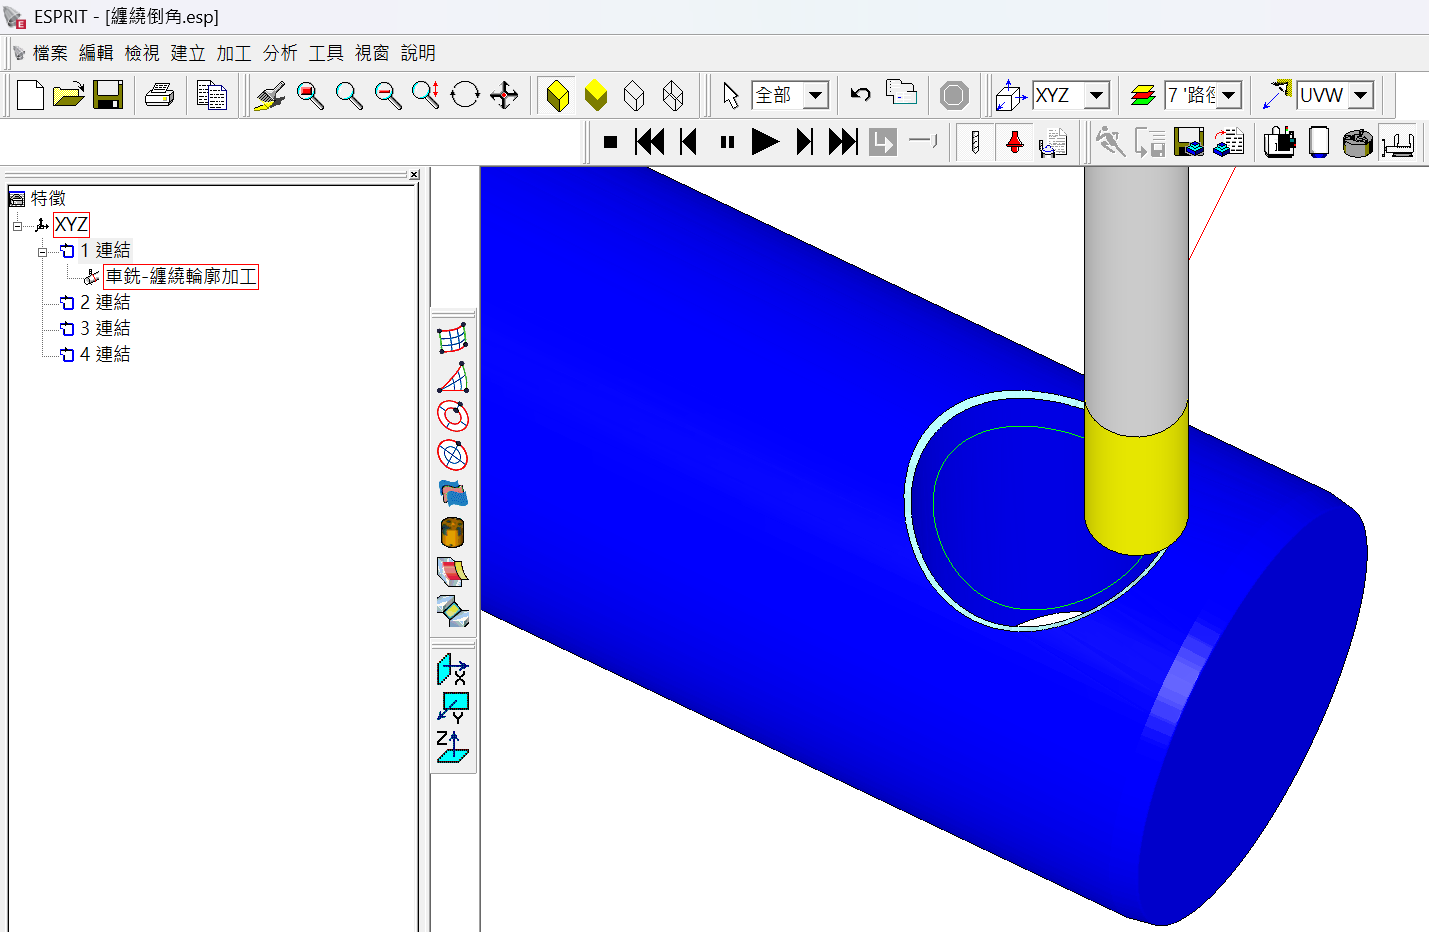Viewport: 1429px width, 932px height.
Task: Open the UVW coordinate dropdown
Action: pos(1360,95)
